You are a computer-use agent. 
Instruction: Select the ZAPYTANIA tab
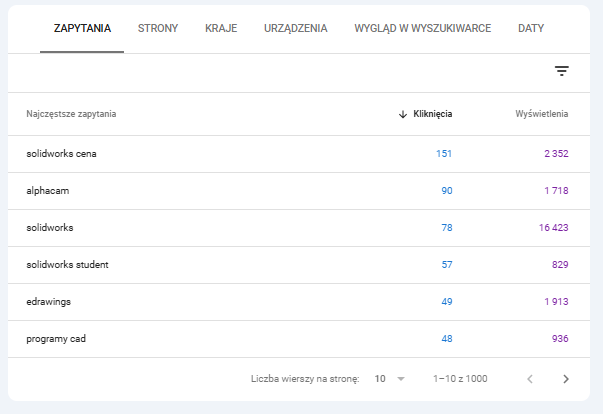coord(82,28)
